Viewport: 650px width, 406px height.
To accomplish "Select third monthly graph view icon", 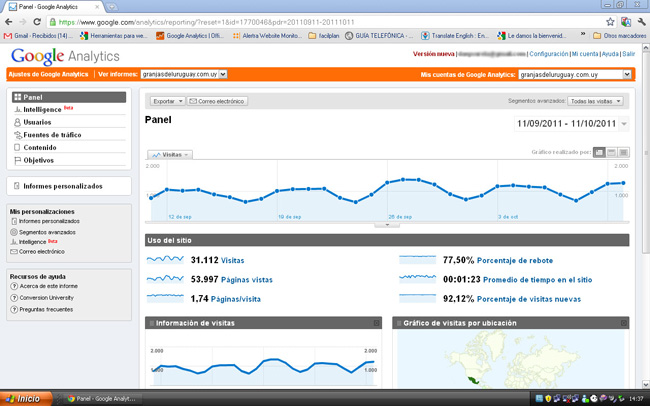I will click(x=623, y=153).
